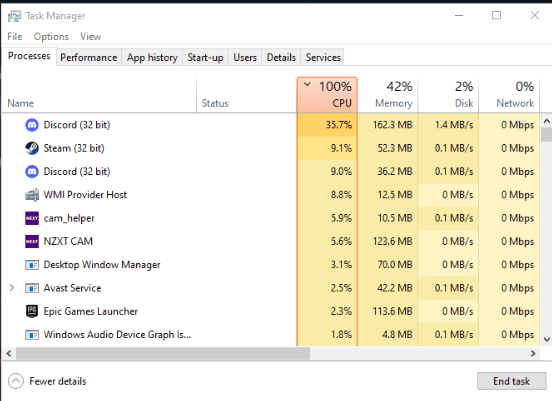Screen dimensions: 552x401
Task: Sort by the Network column header
Action: pyautogui.click(x=509, y=95)
